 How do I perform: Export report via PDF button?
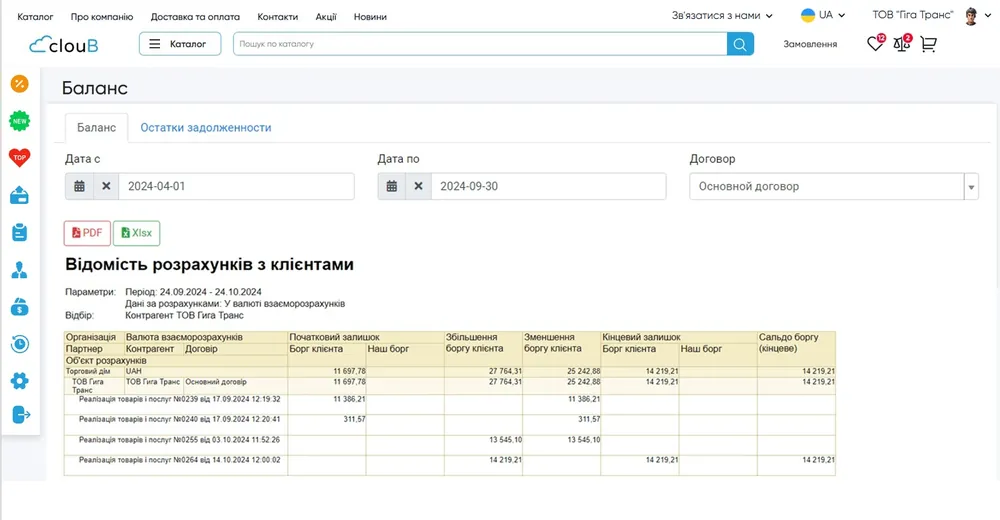[x=87, y=233]
